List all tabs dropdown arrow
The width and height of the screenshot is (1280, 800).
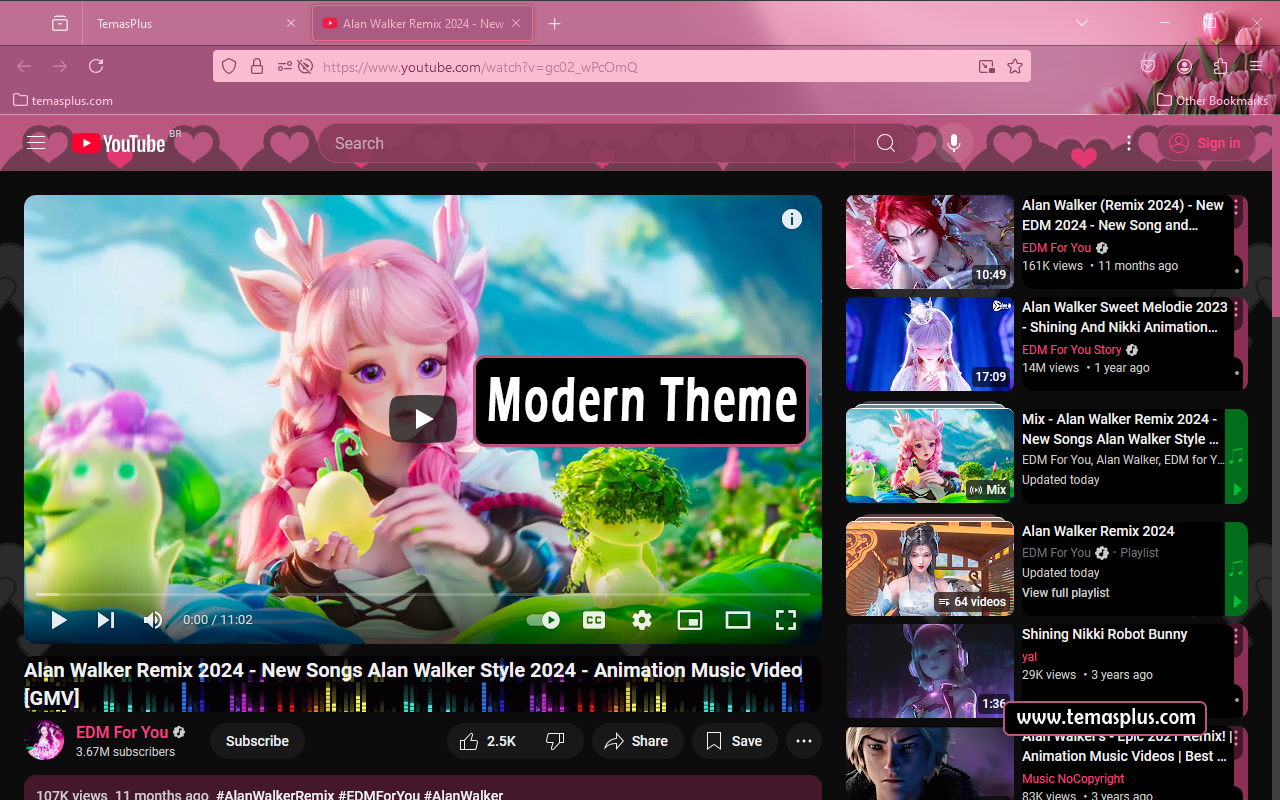pyautogui.click(x=1082, y=22)
